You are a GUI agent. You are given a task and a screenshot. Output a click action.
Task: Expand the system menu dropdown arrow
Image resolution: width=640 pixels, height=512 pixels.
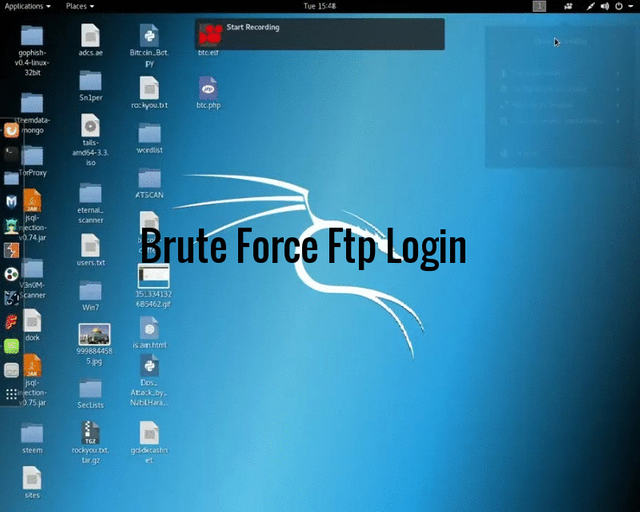coord(630,6)
